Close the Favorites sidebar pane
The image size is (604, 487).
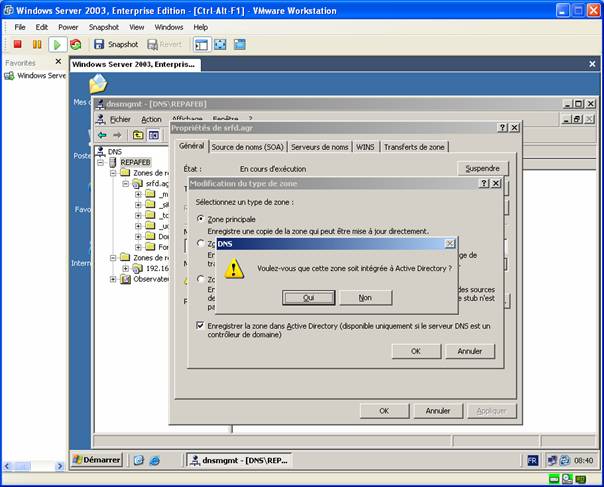click(x=58, y=61)
